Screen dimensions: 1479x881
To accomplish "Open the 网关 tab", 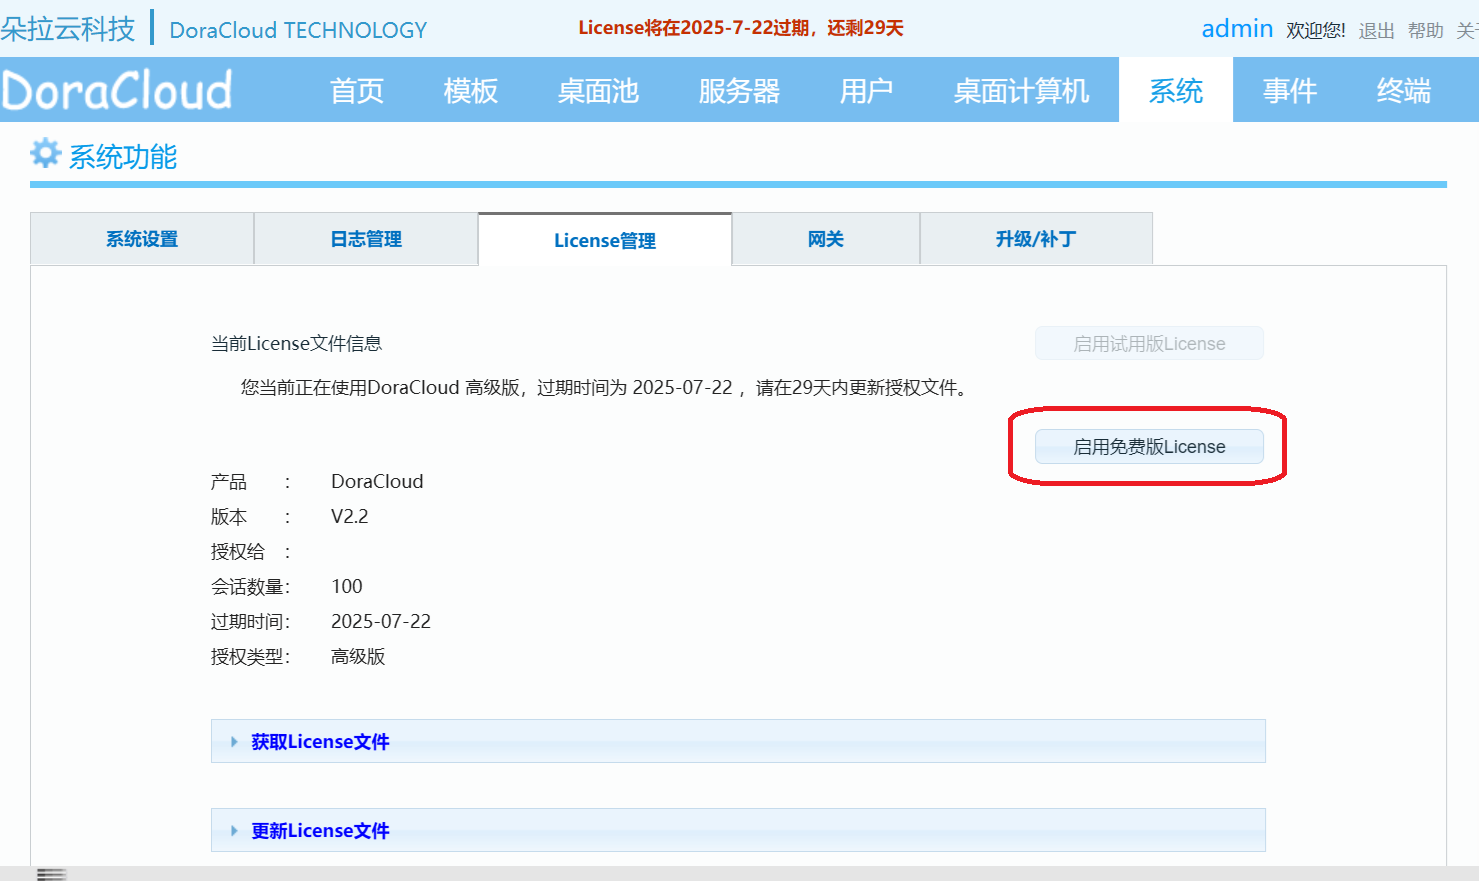I will point(825,238).
